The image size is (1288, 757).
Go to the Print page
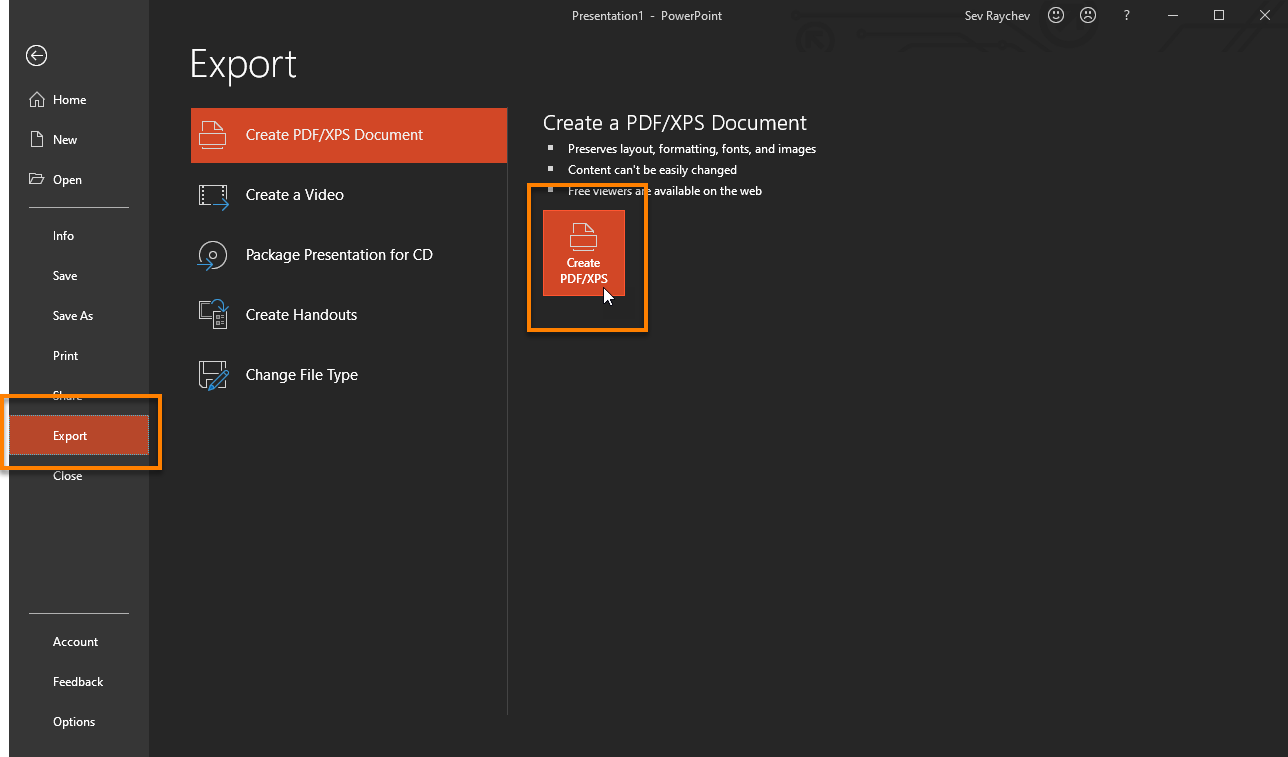66,356
